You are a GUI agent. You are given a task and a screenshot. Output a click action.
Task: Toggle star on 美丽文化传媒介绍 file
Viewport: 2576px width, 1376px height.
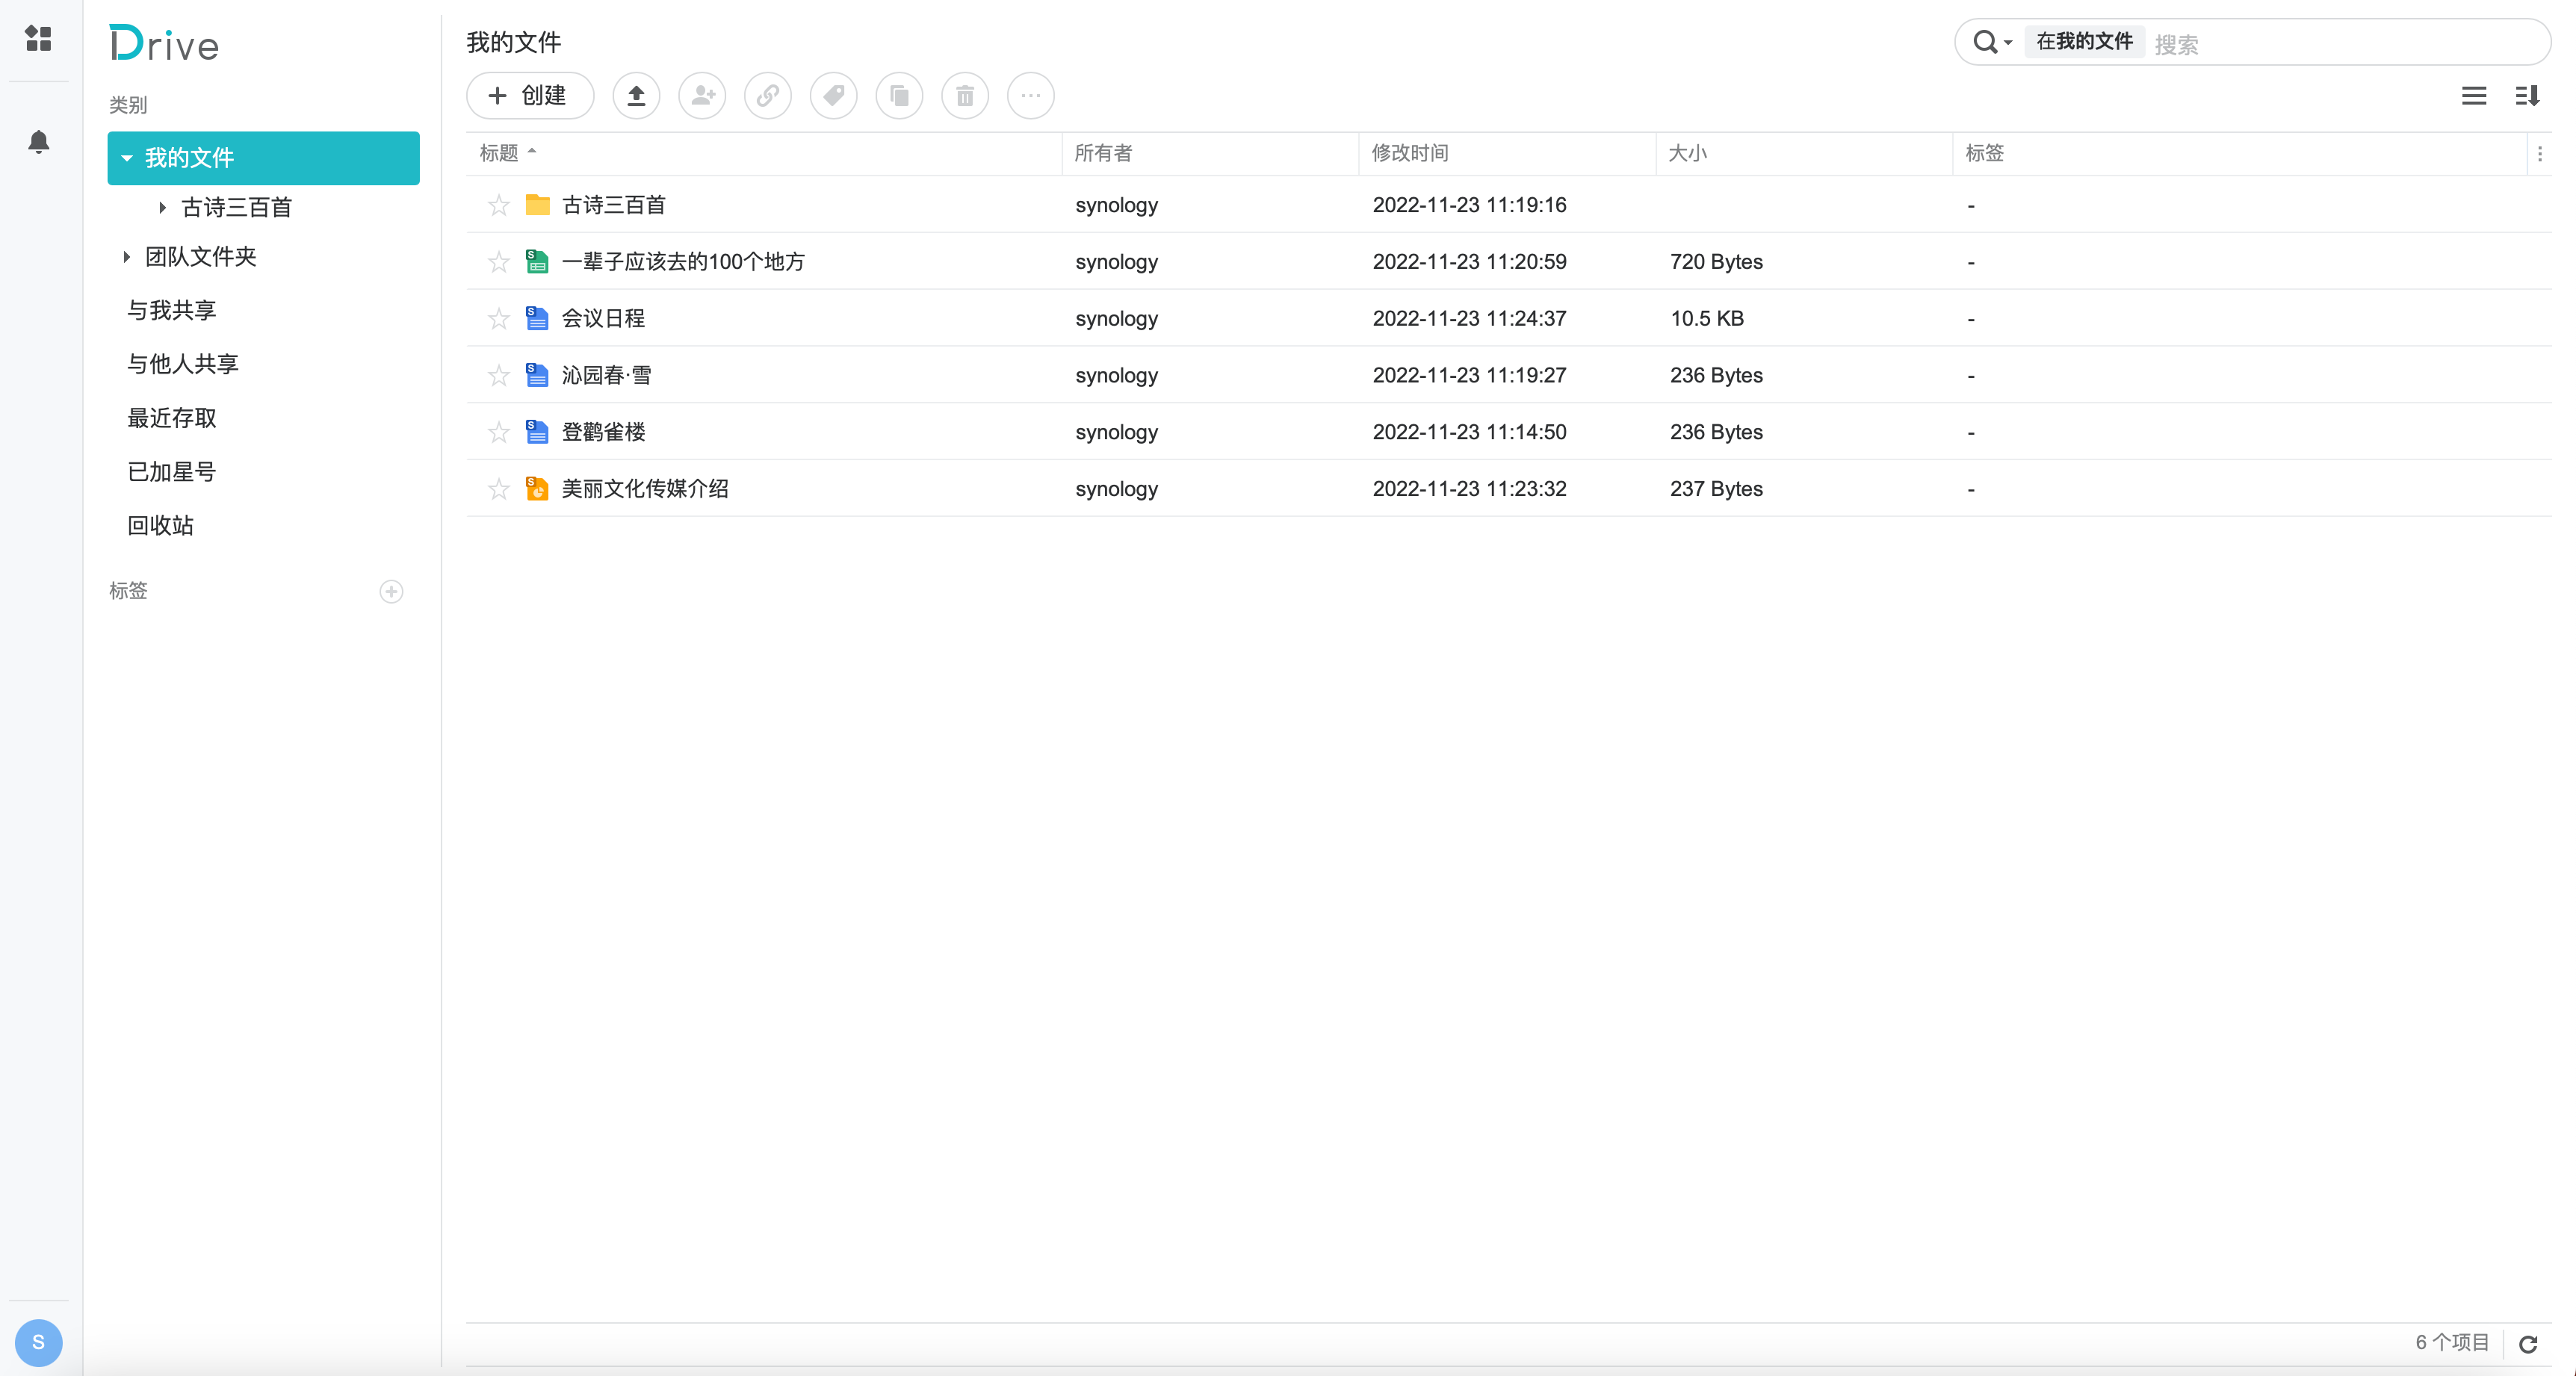point(498,489)
